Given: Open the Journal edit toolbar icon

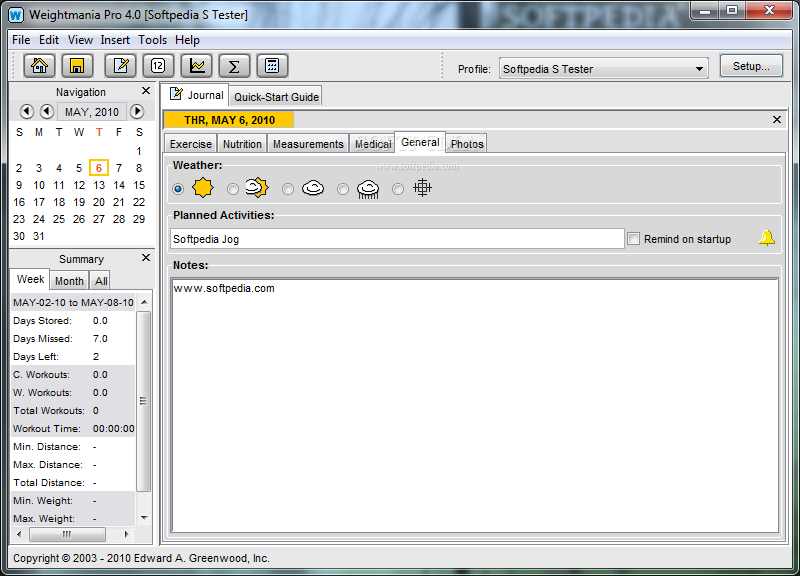Looking at the screenshot, I should [120, 66].
